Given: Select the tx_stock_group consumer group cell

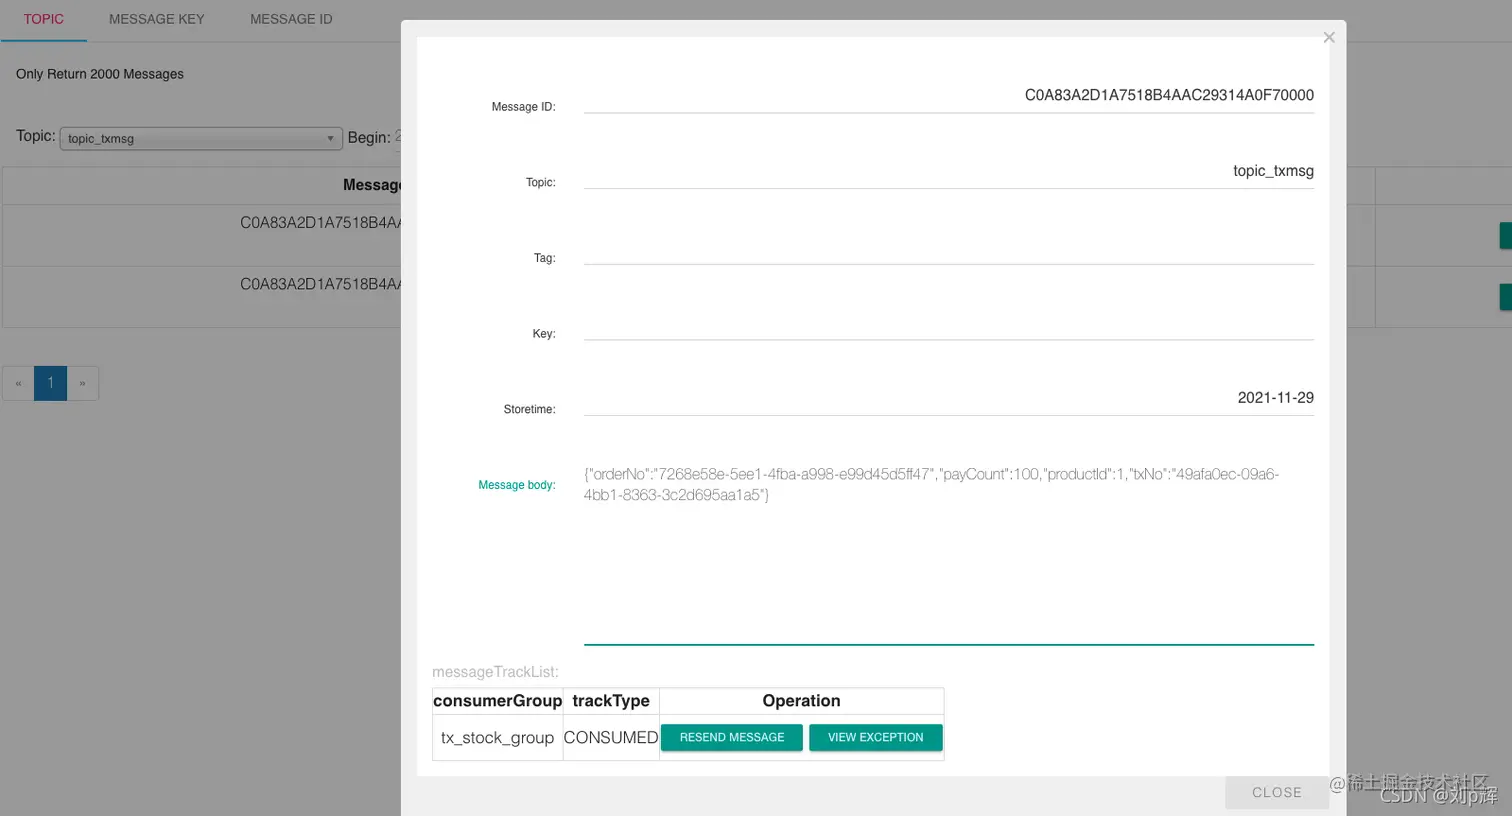Looking at the screenshot, I should click(x=497, y=737).
